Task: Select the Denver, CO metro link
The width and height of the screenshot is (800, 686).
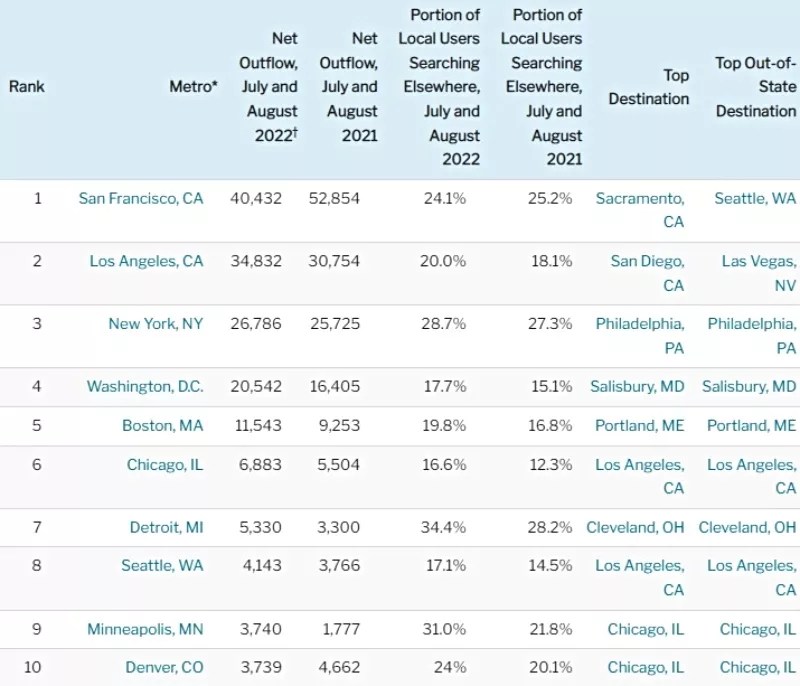Action: pos(164,667)
